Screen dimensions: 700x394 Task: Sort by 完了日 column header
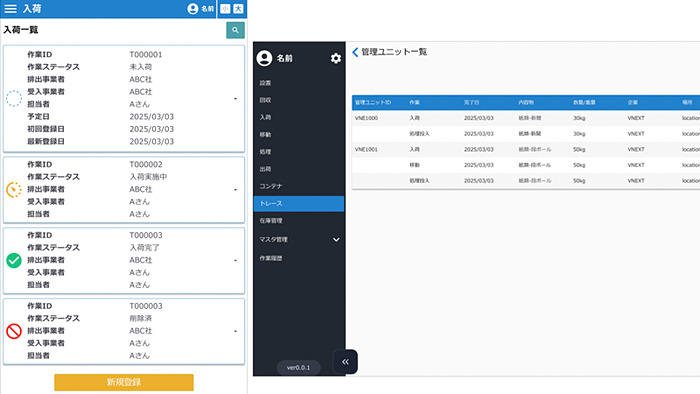(471, 103)
